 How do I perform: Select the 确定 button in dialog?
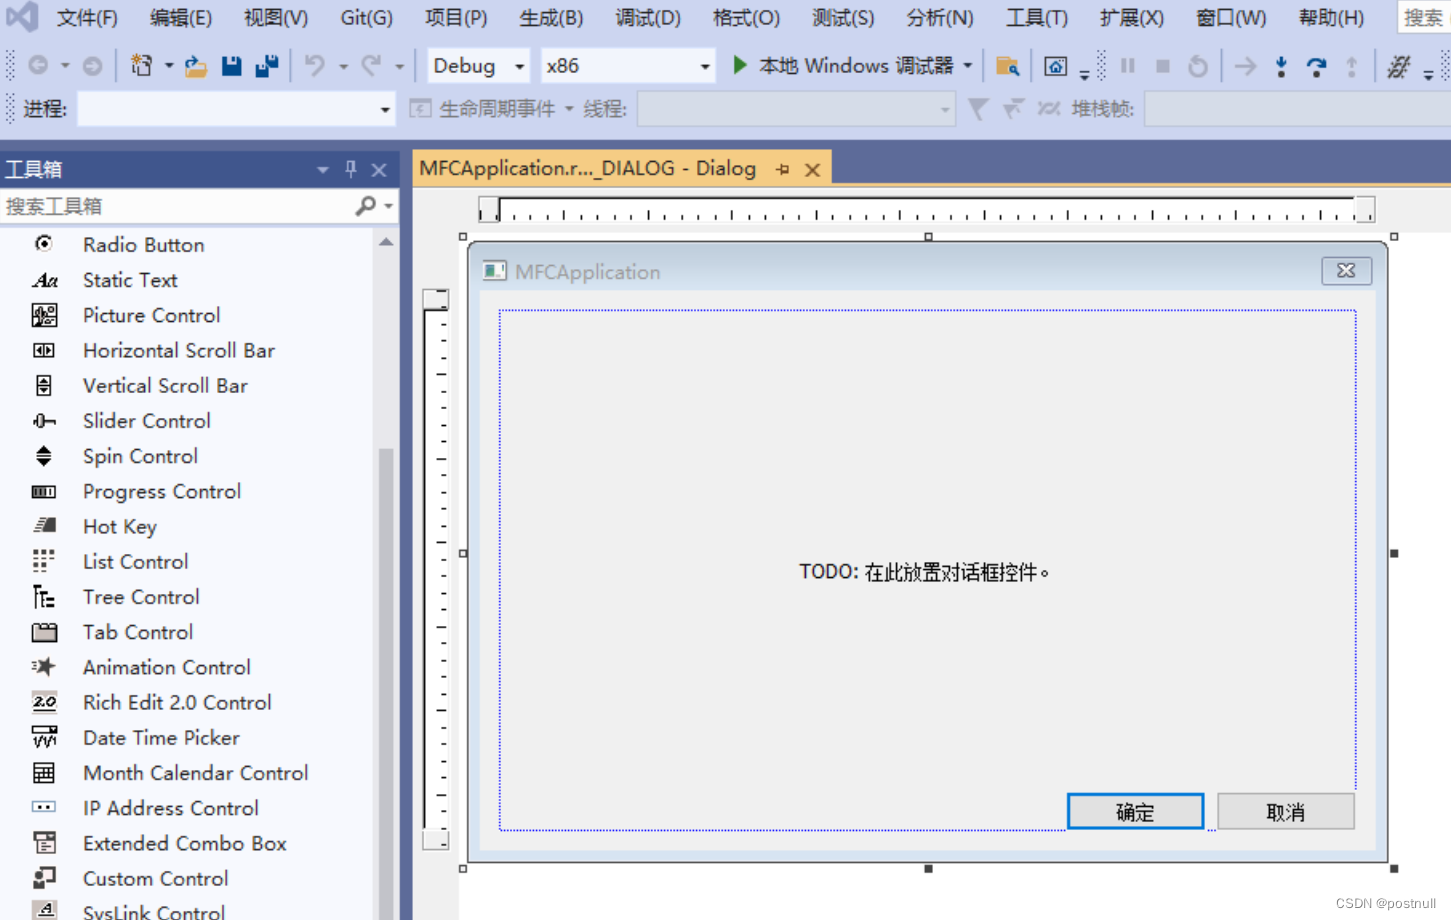point(1135,812)
